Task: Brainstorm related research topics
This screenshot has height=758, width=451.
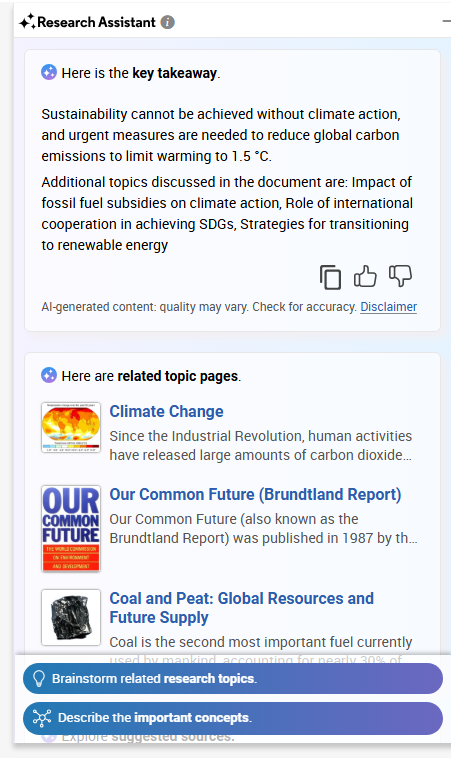Action: pyautogui.click(x=233, y=679)
